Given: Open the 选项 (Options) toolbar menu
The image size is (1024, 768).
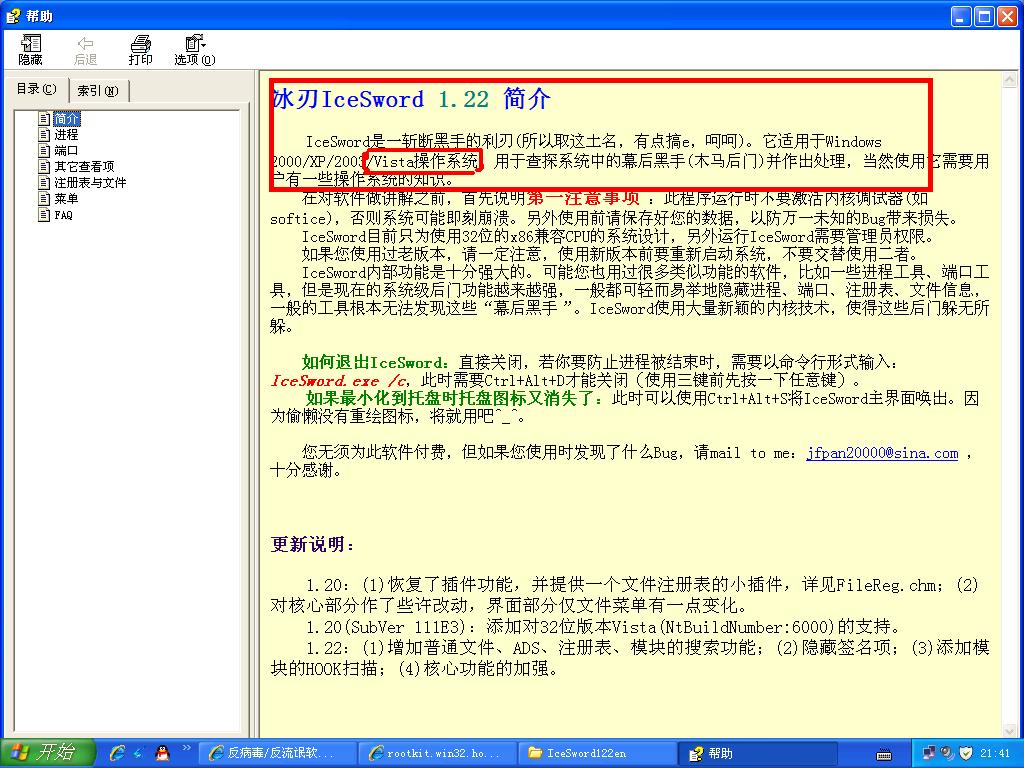Looking at the screenshot, I should click(x=195, y=50).
